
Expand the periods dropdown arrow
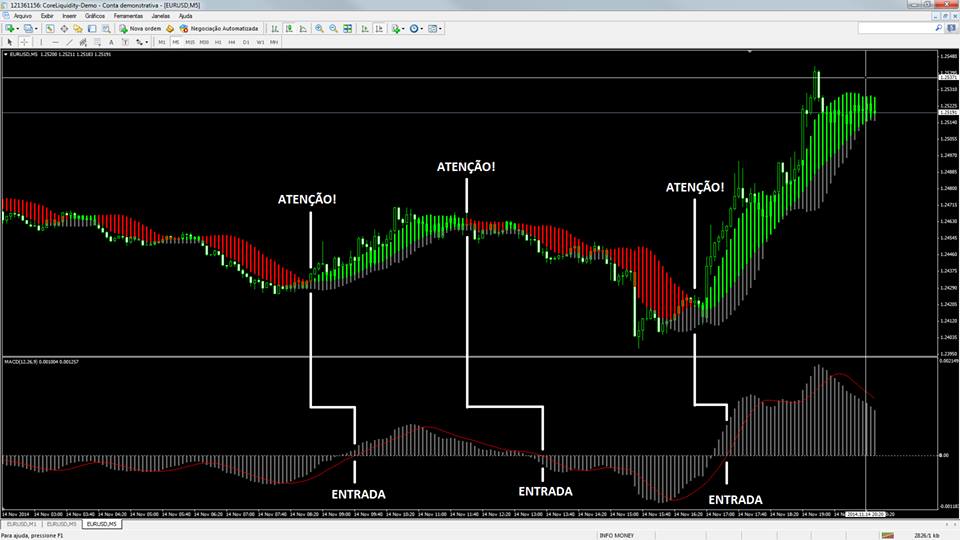pyautogui.click(x=422, y=29)
